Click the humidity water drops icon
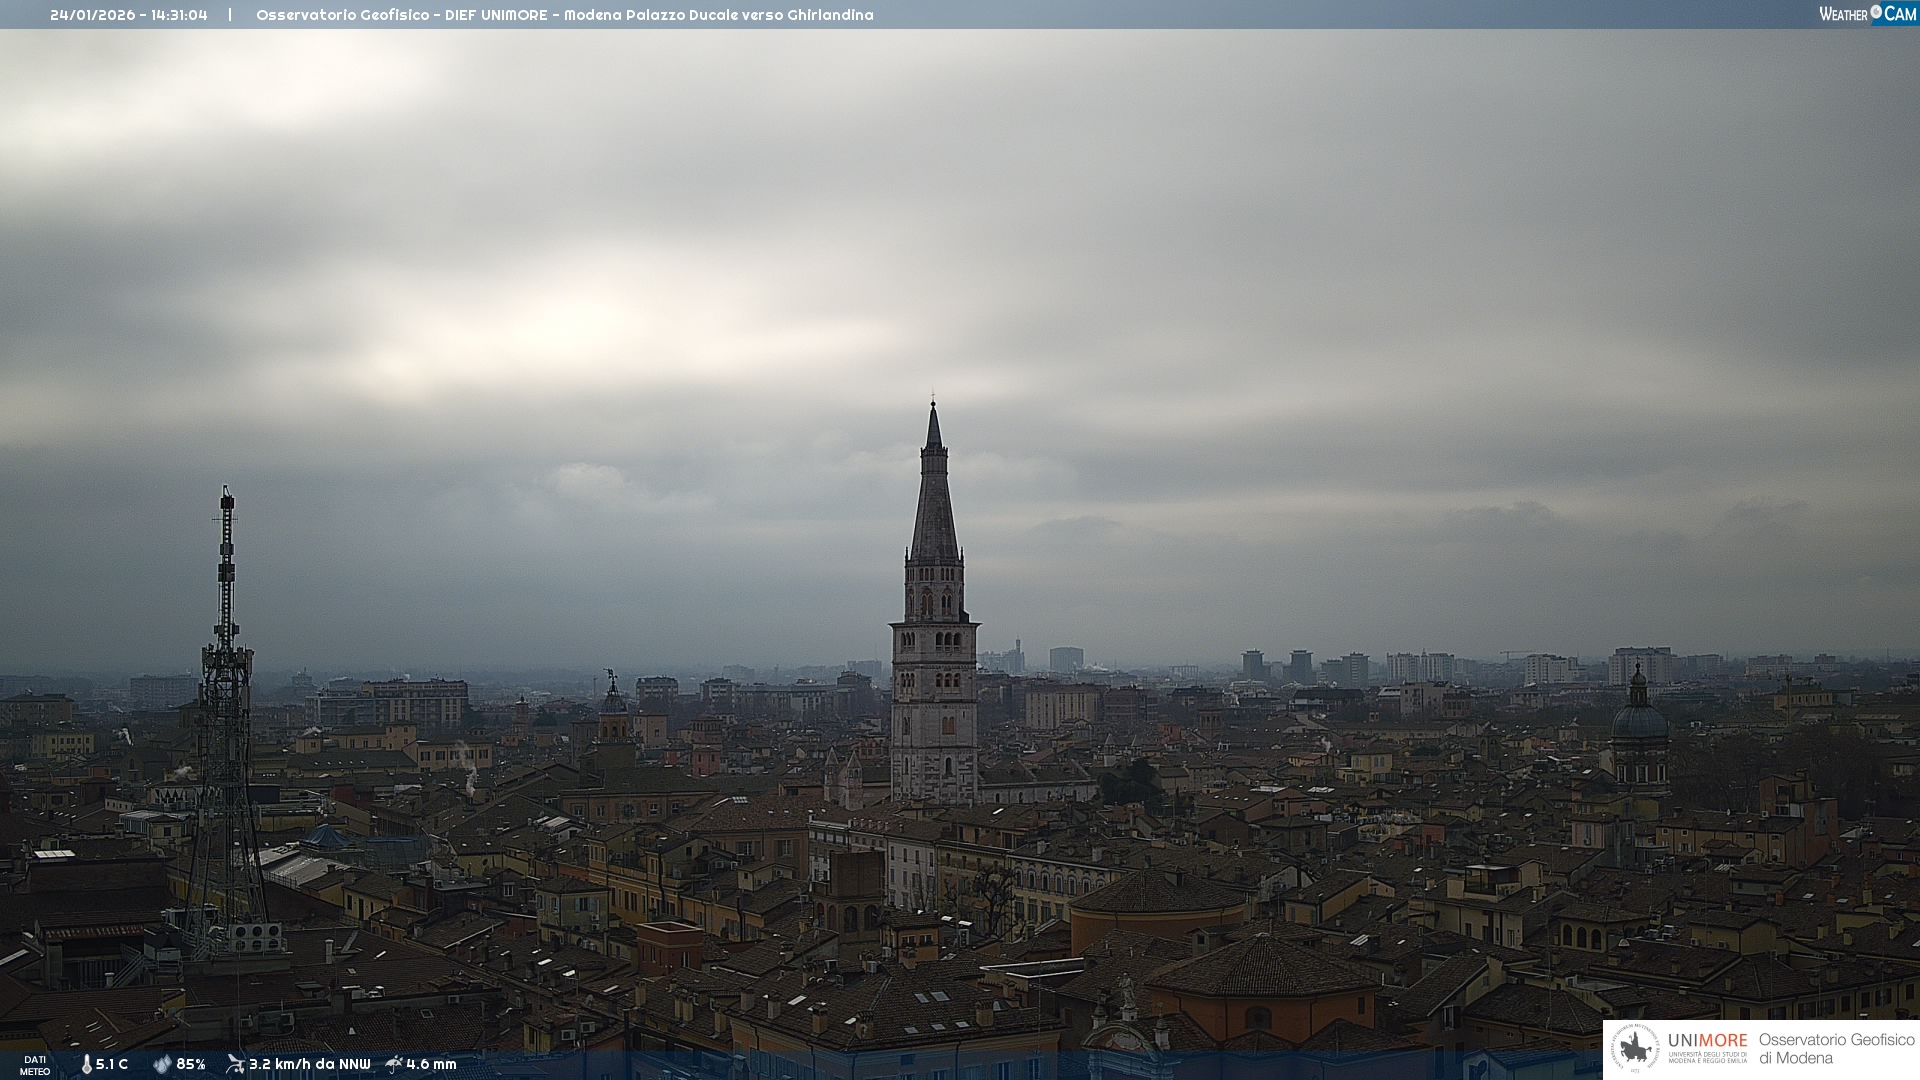This screenshot has height=1080, width=1920. pyautogui.click(x=162, y=1064)
